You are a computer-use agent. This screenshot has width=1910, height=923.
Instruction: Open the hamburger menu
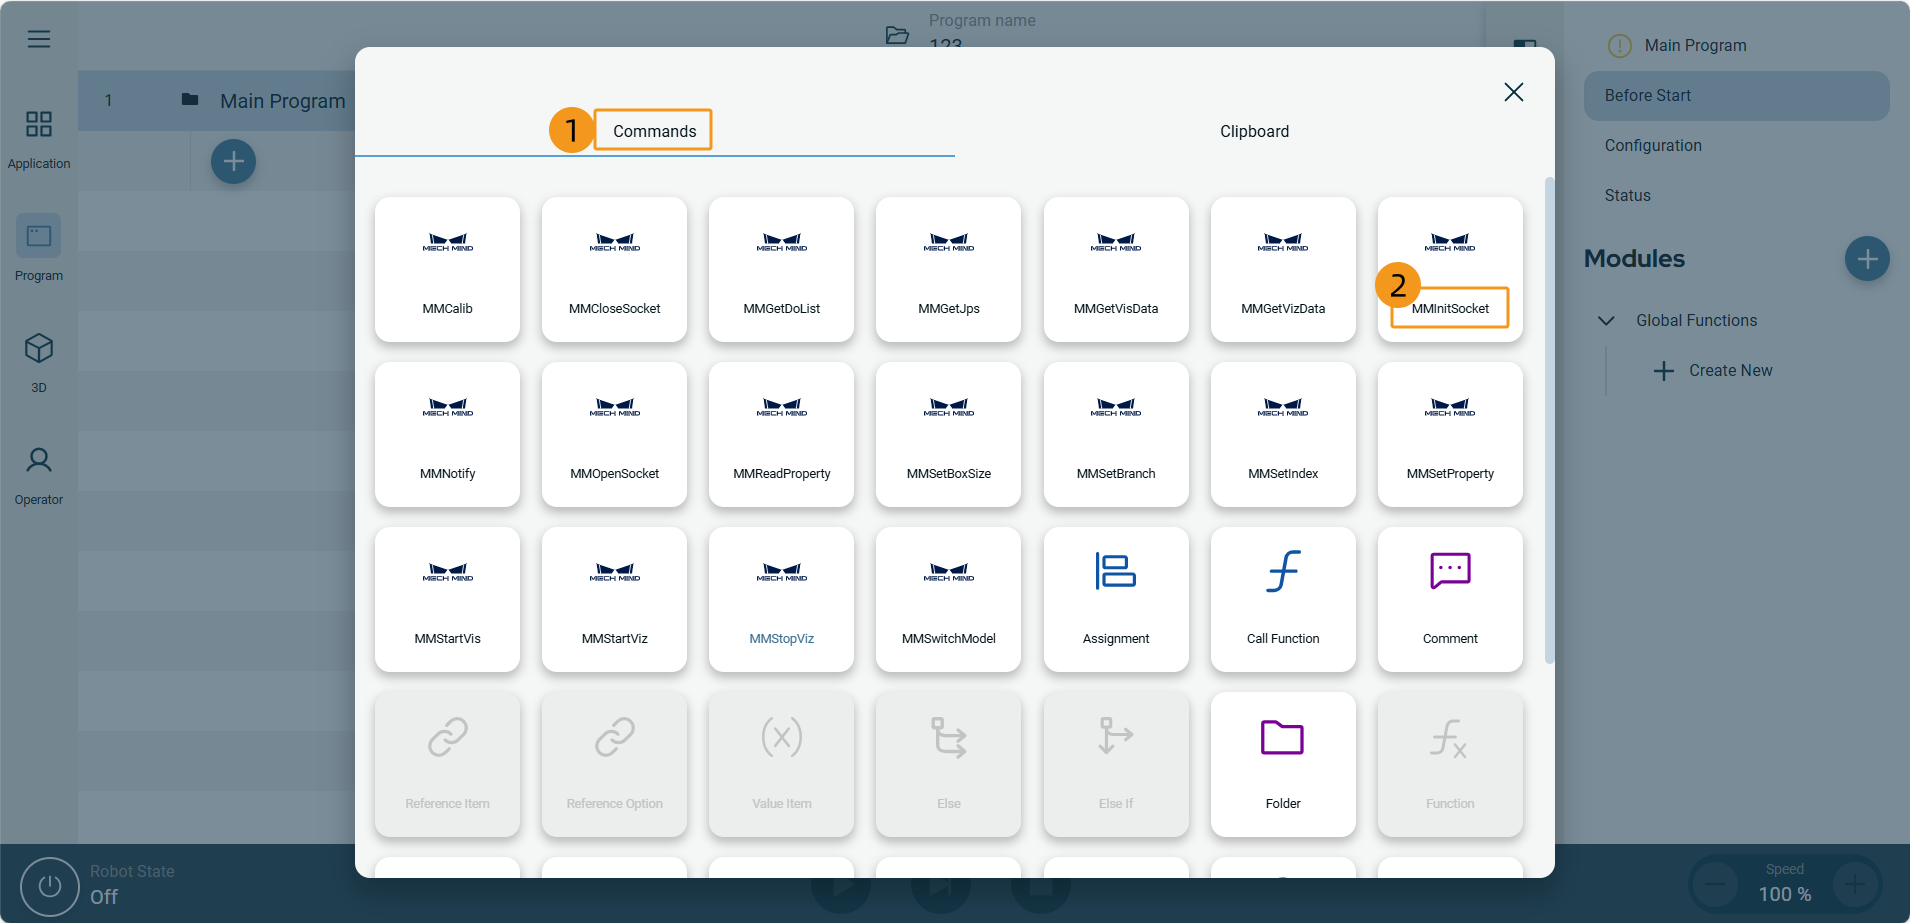click(39, 39)
